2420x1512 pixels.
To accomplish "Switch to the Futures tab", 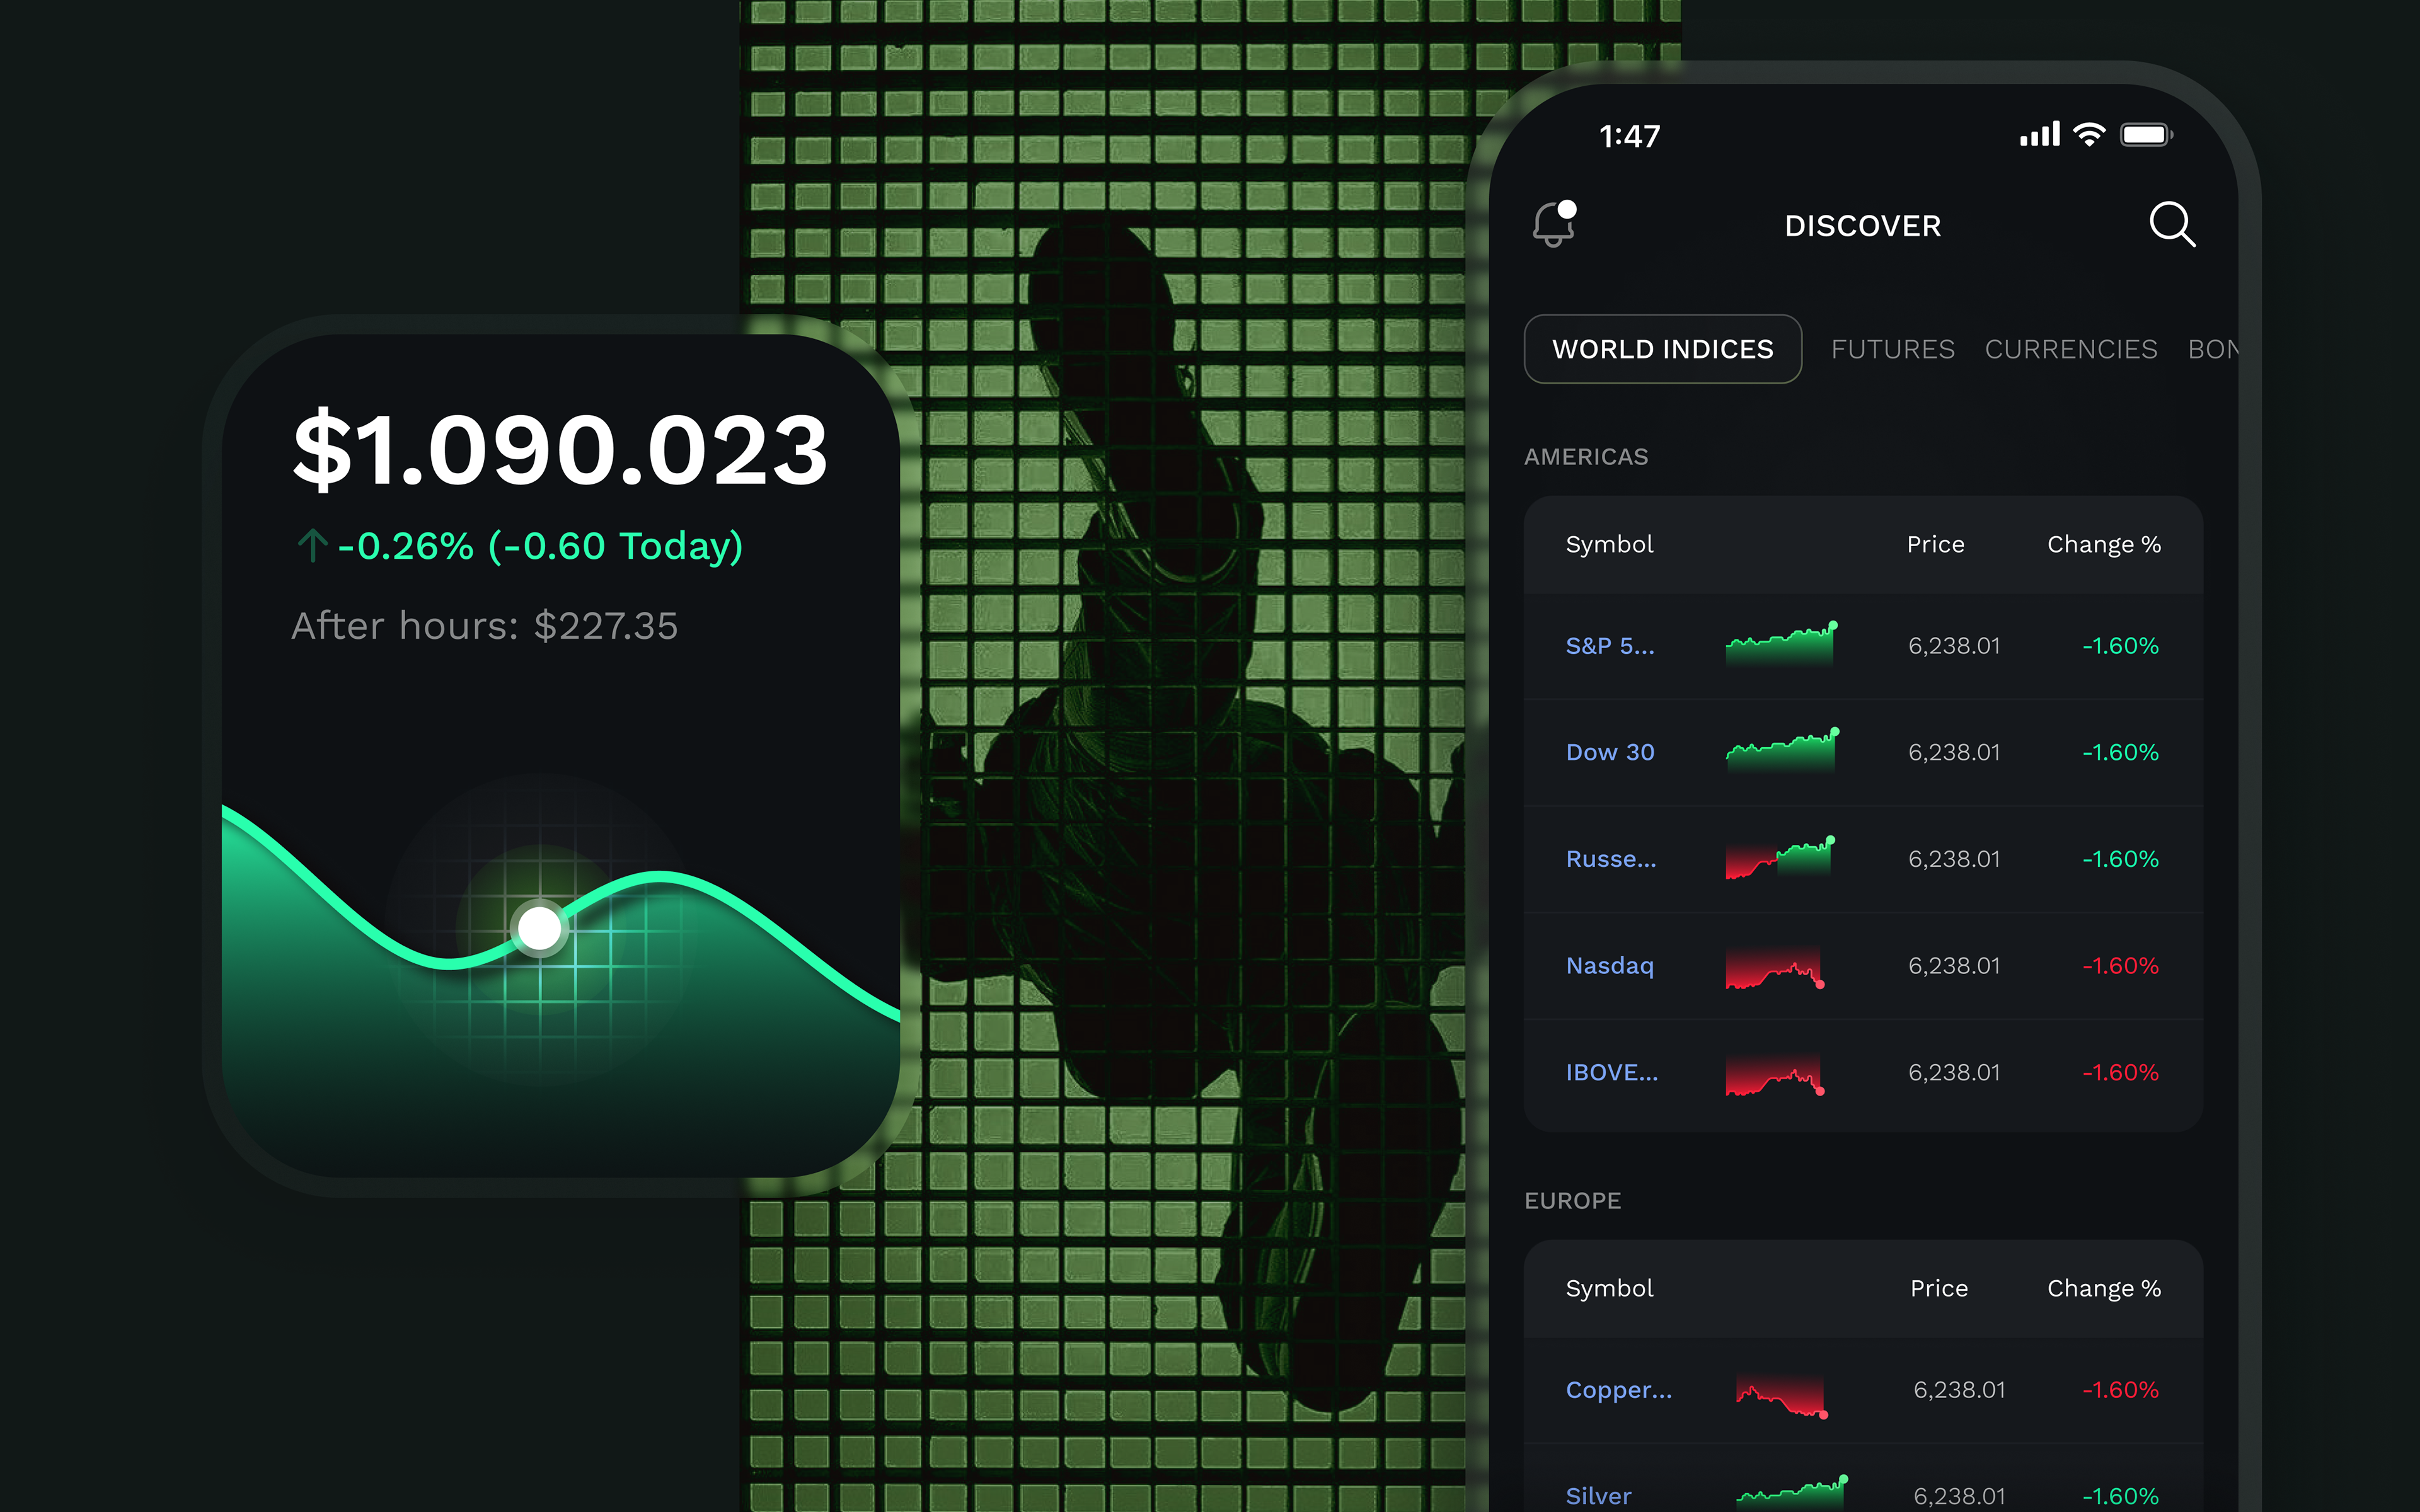I will coord(1892,349).
